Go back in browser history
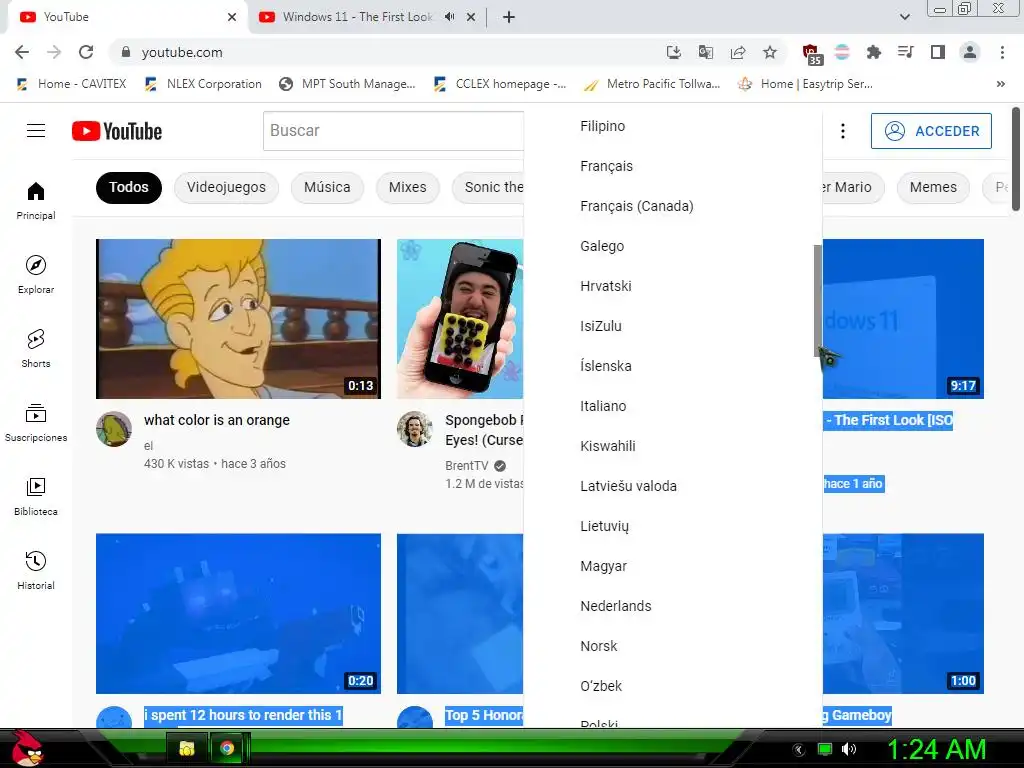This screenshot has width=1024, height=768. (22, 52)
